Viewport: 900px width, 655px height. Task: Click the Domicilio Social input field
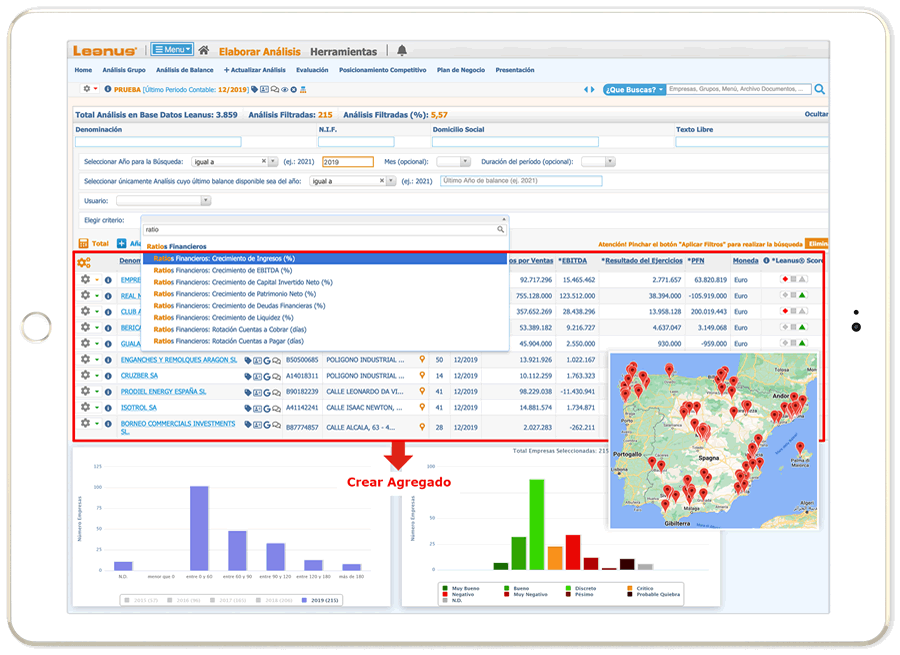(515, 142)
